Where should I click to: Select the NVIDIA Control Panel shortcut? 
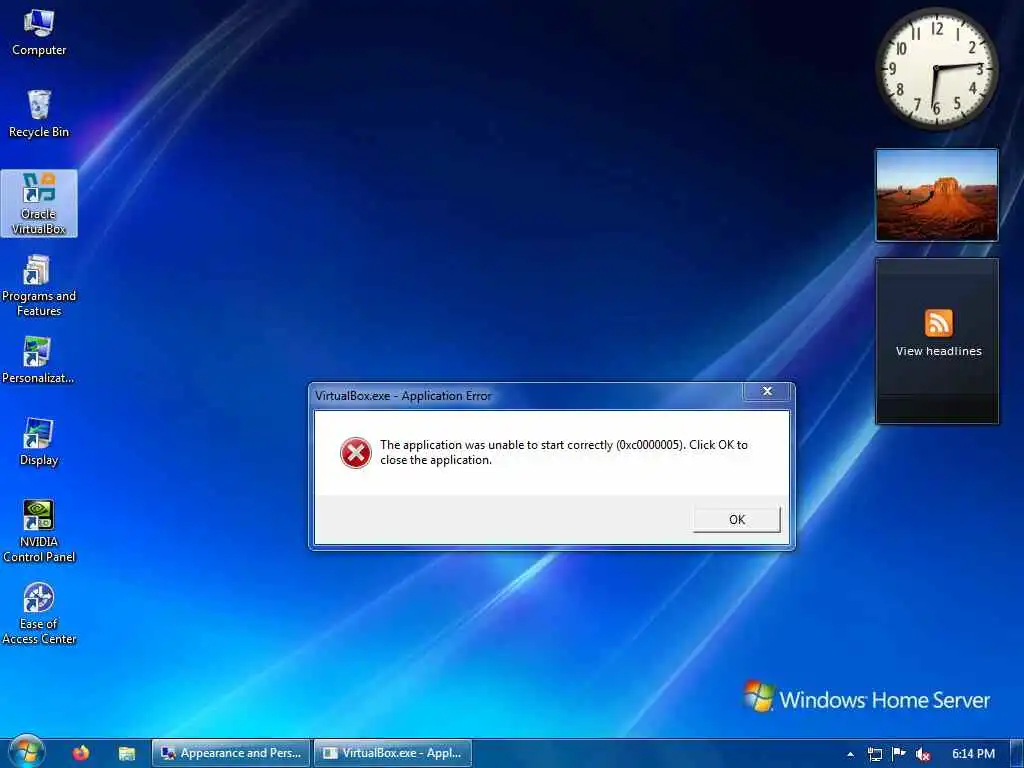click(x=39, y=531)
